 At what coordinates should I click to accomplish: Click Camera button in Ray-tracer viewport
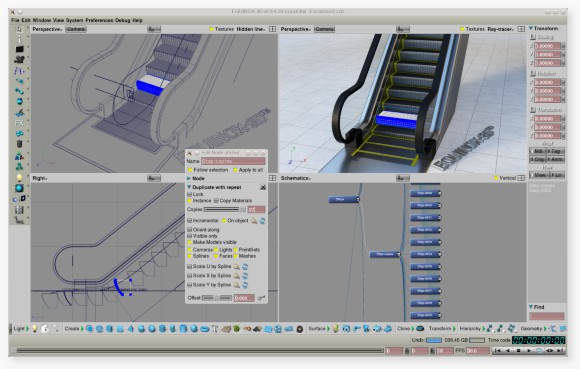[x=324, y=29]
